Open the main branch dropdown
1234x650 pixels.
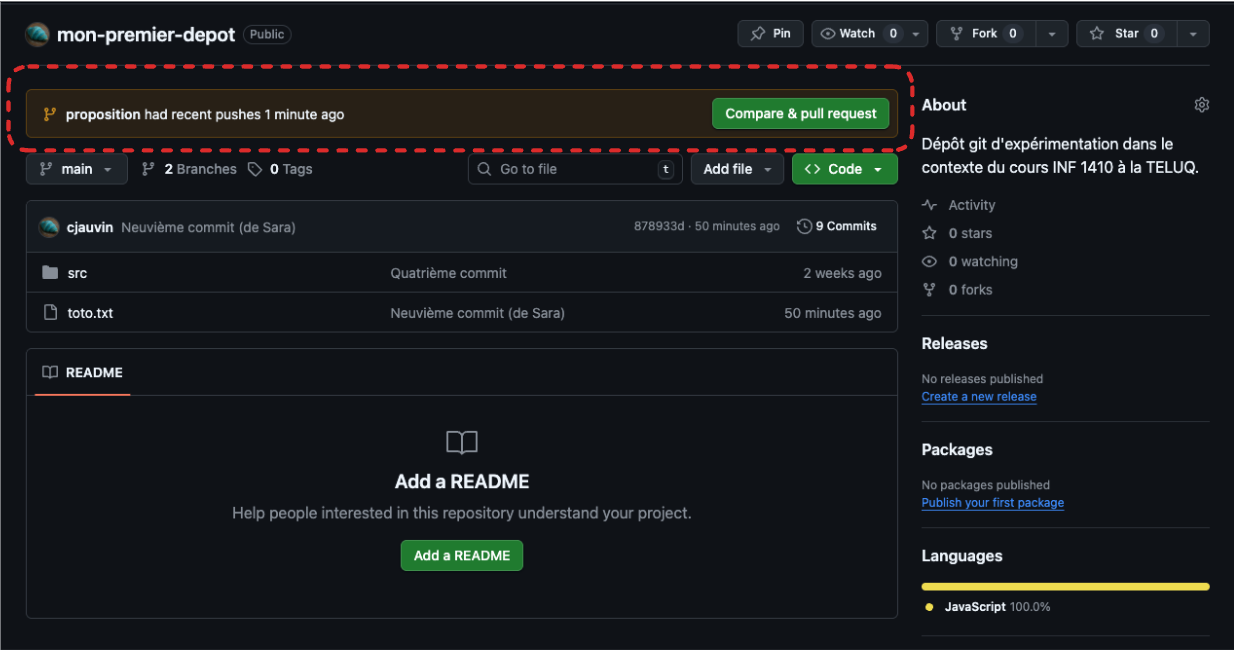[77, 169]
